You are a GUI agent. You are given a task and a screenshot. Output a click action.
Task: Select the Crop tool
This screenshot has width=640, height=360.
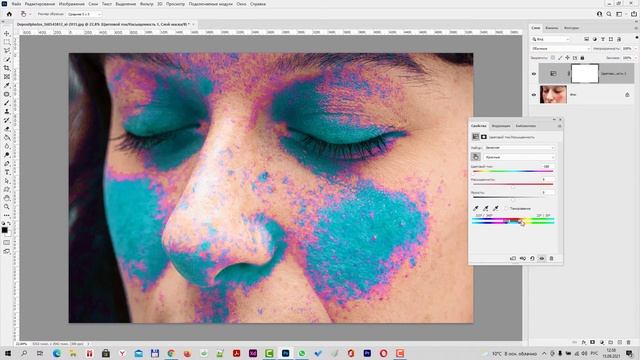coord(7,68)
